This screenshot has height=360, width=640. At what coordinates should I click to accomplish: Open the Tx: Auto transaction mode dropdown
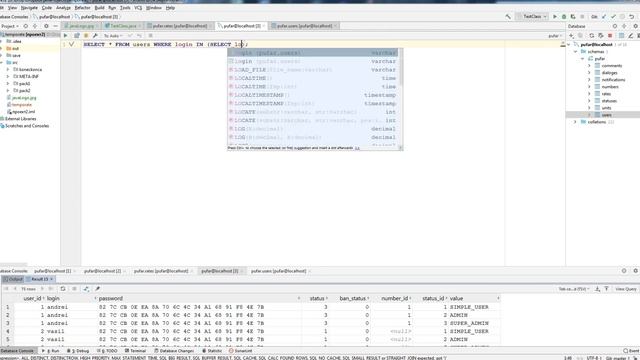113,36
